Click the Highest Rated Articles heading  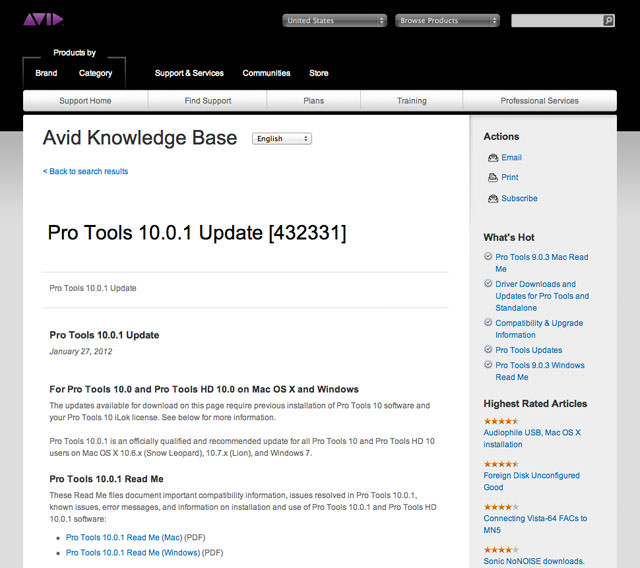(535, 404)
